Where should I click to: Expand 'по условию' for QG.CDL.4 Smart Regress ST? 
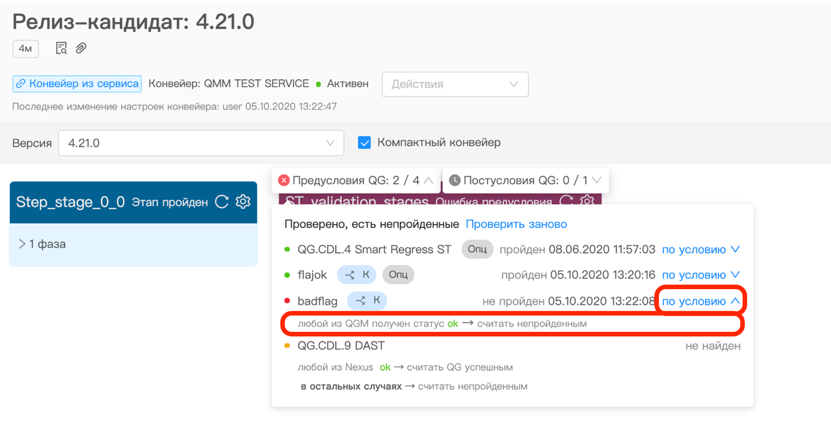(x=701, y=249)
